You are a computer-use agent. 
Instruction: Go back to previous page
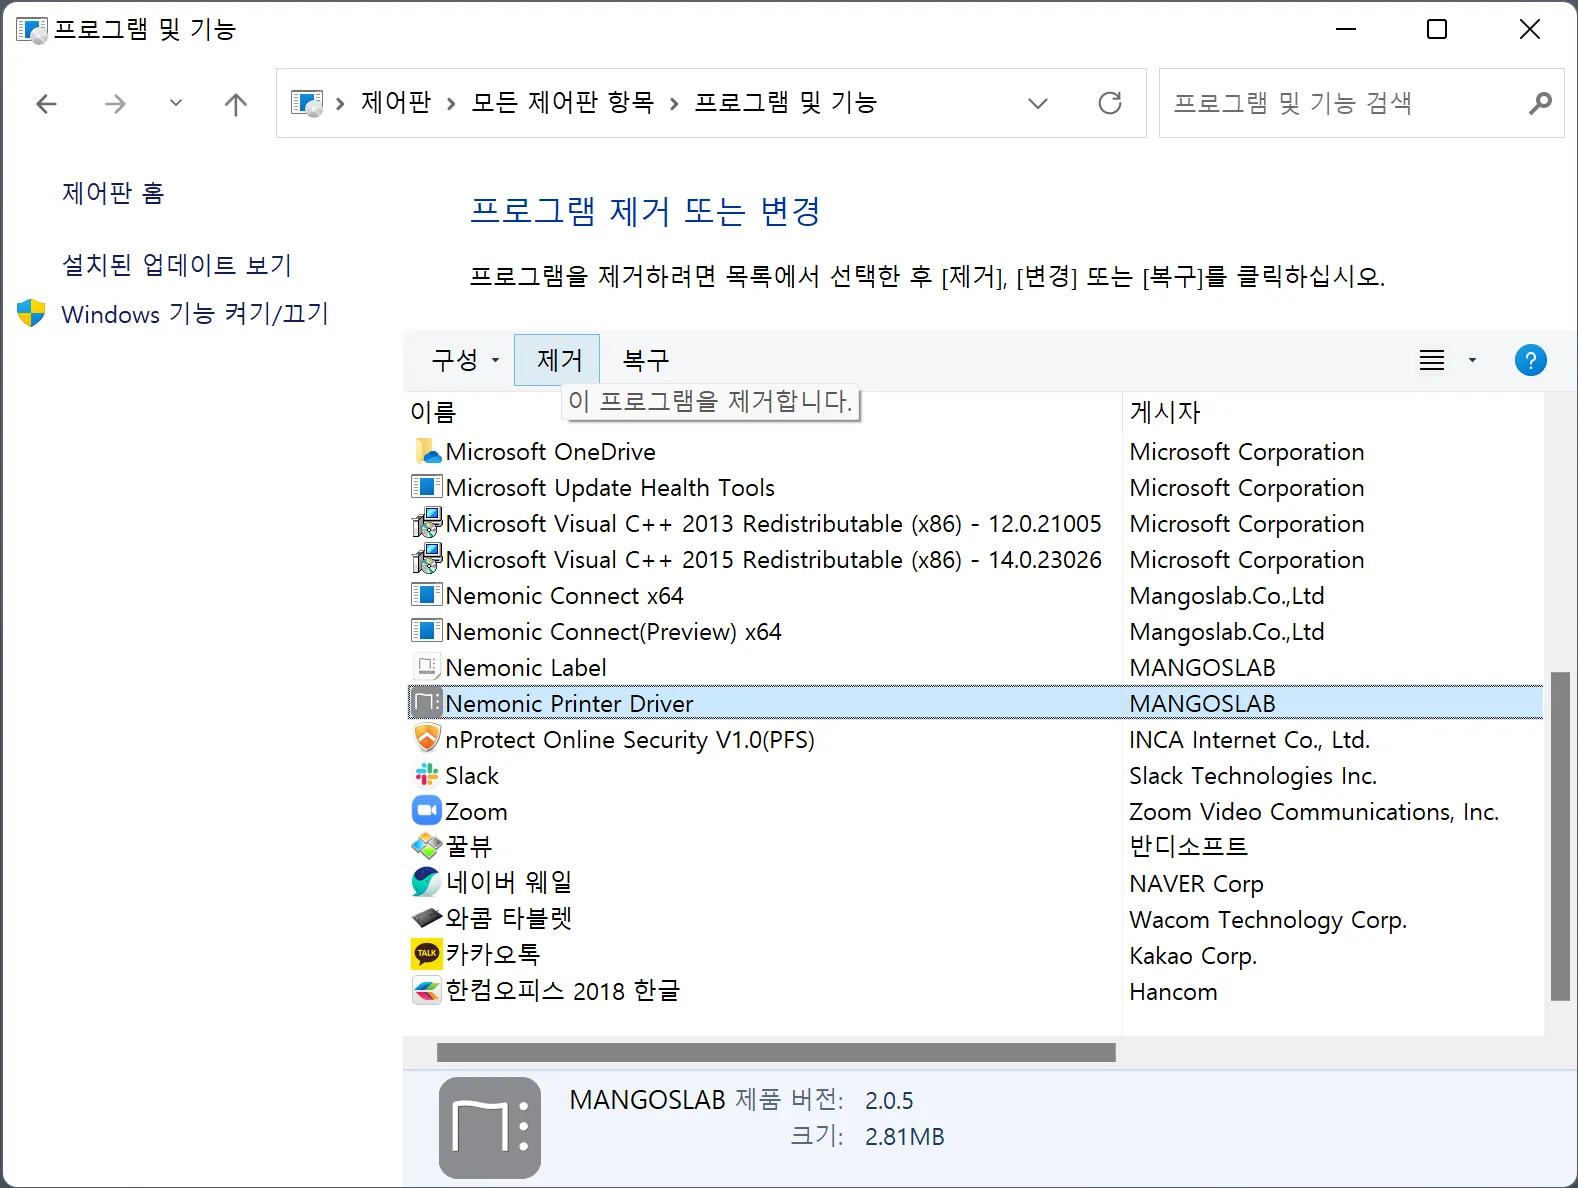click(46, 103)
